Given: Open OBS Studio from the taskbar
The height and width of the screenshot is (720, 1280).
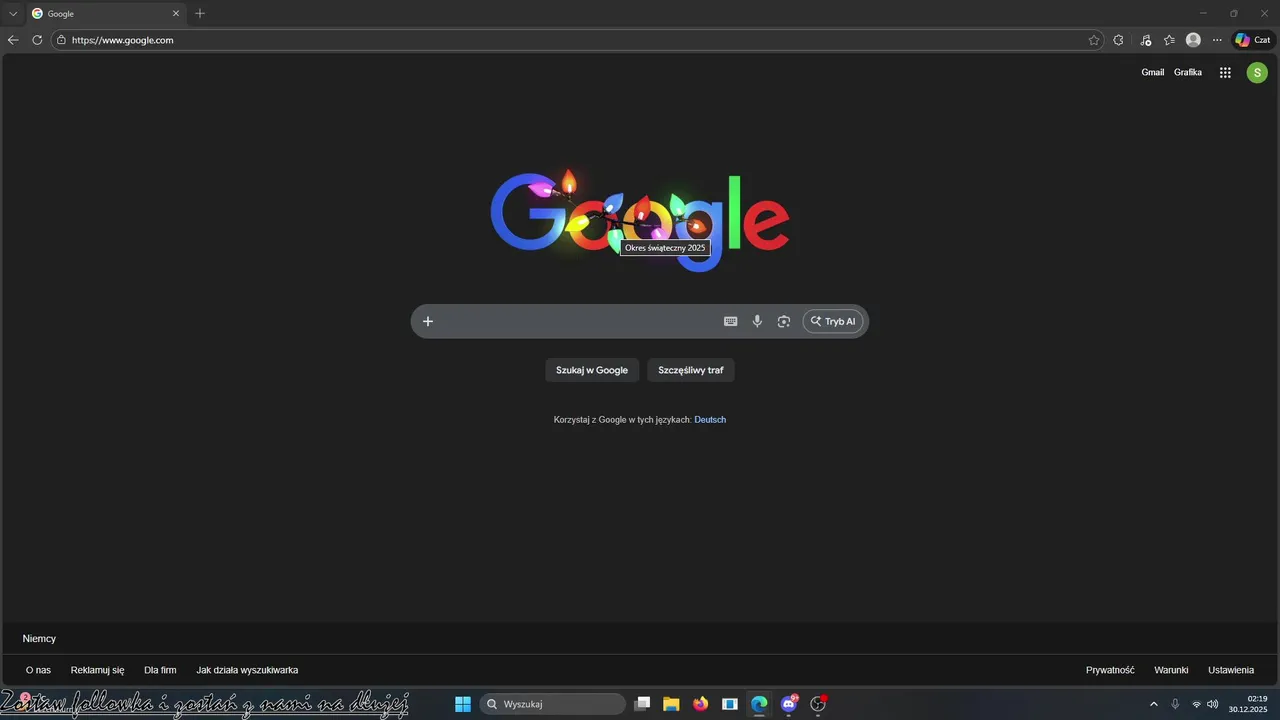Looking at the screenshot, I should (x=818, y=704).
